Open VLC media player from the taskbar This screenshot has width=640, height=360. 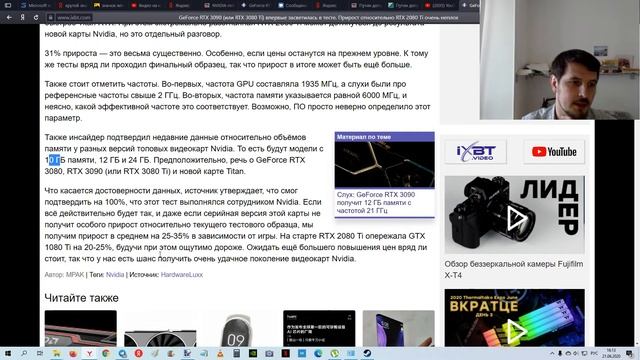coord(220,353)
